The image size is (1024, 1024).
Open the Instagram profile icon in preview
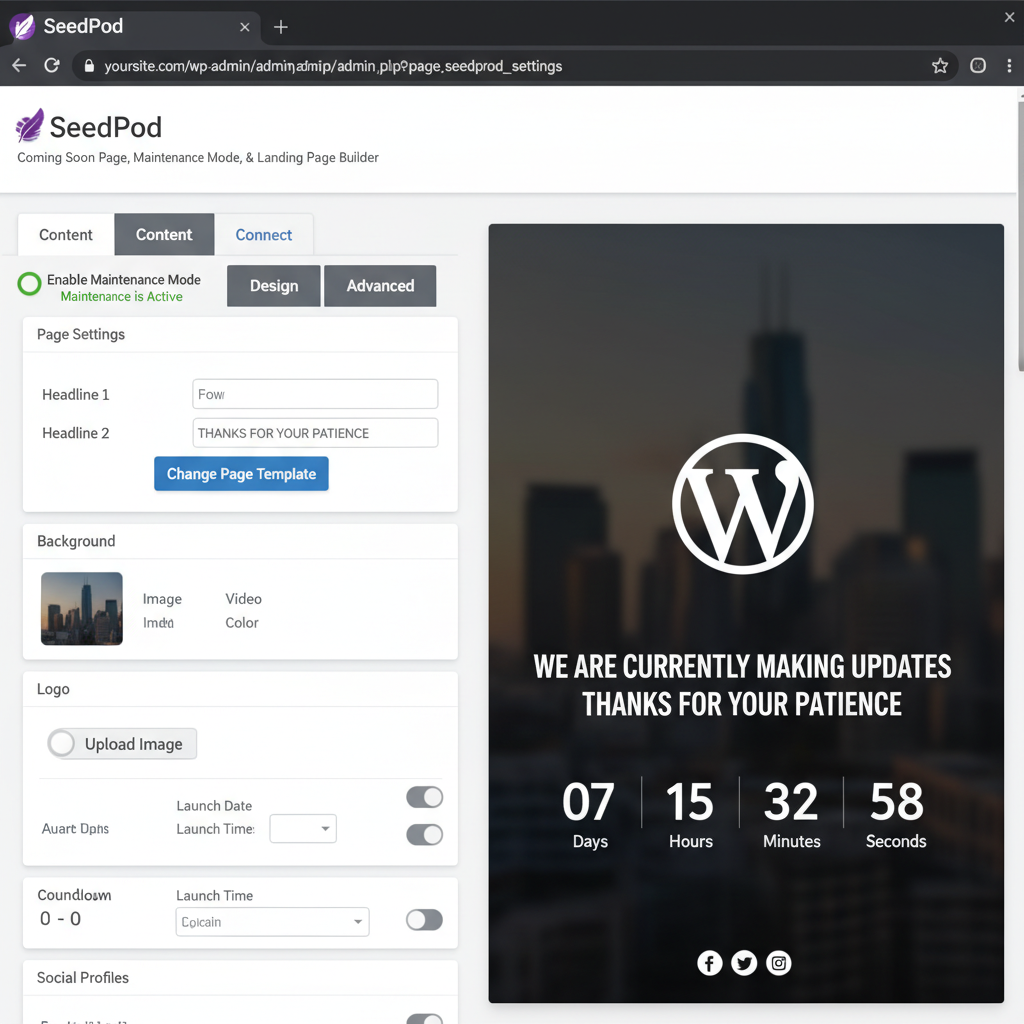coord(779,963)
